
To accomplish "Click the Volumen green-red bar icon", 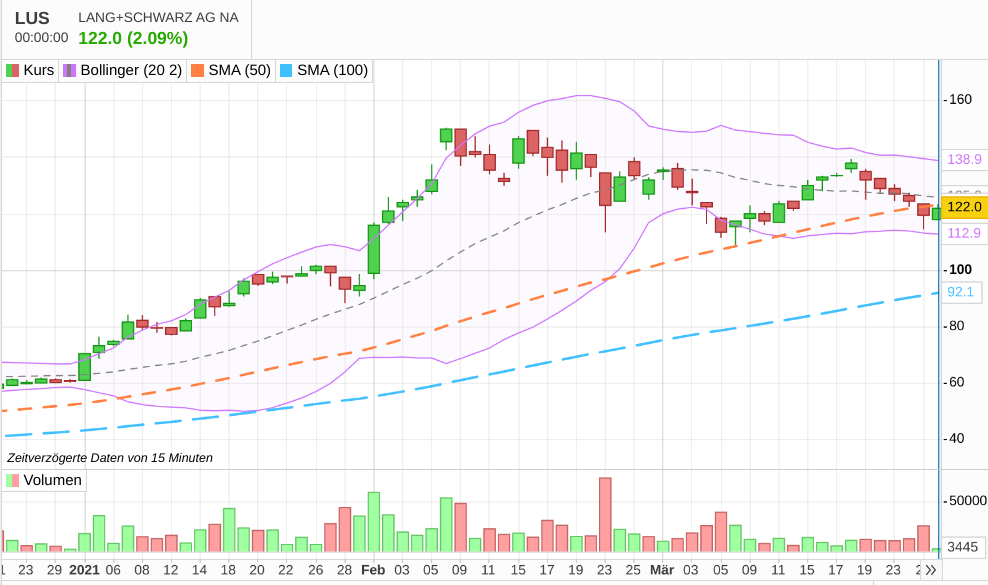I will 13,480.
